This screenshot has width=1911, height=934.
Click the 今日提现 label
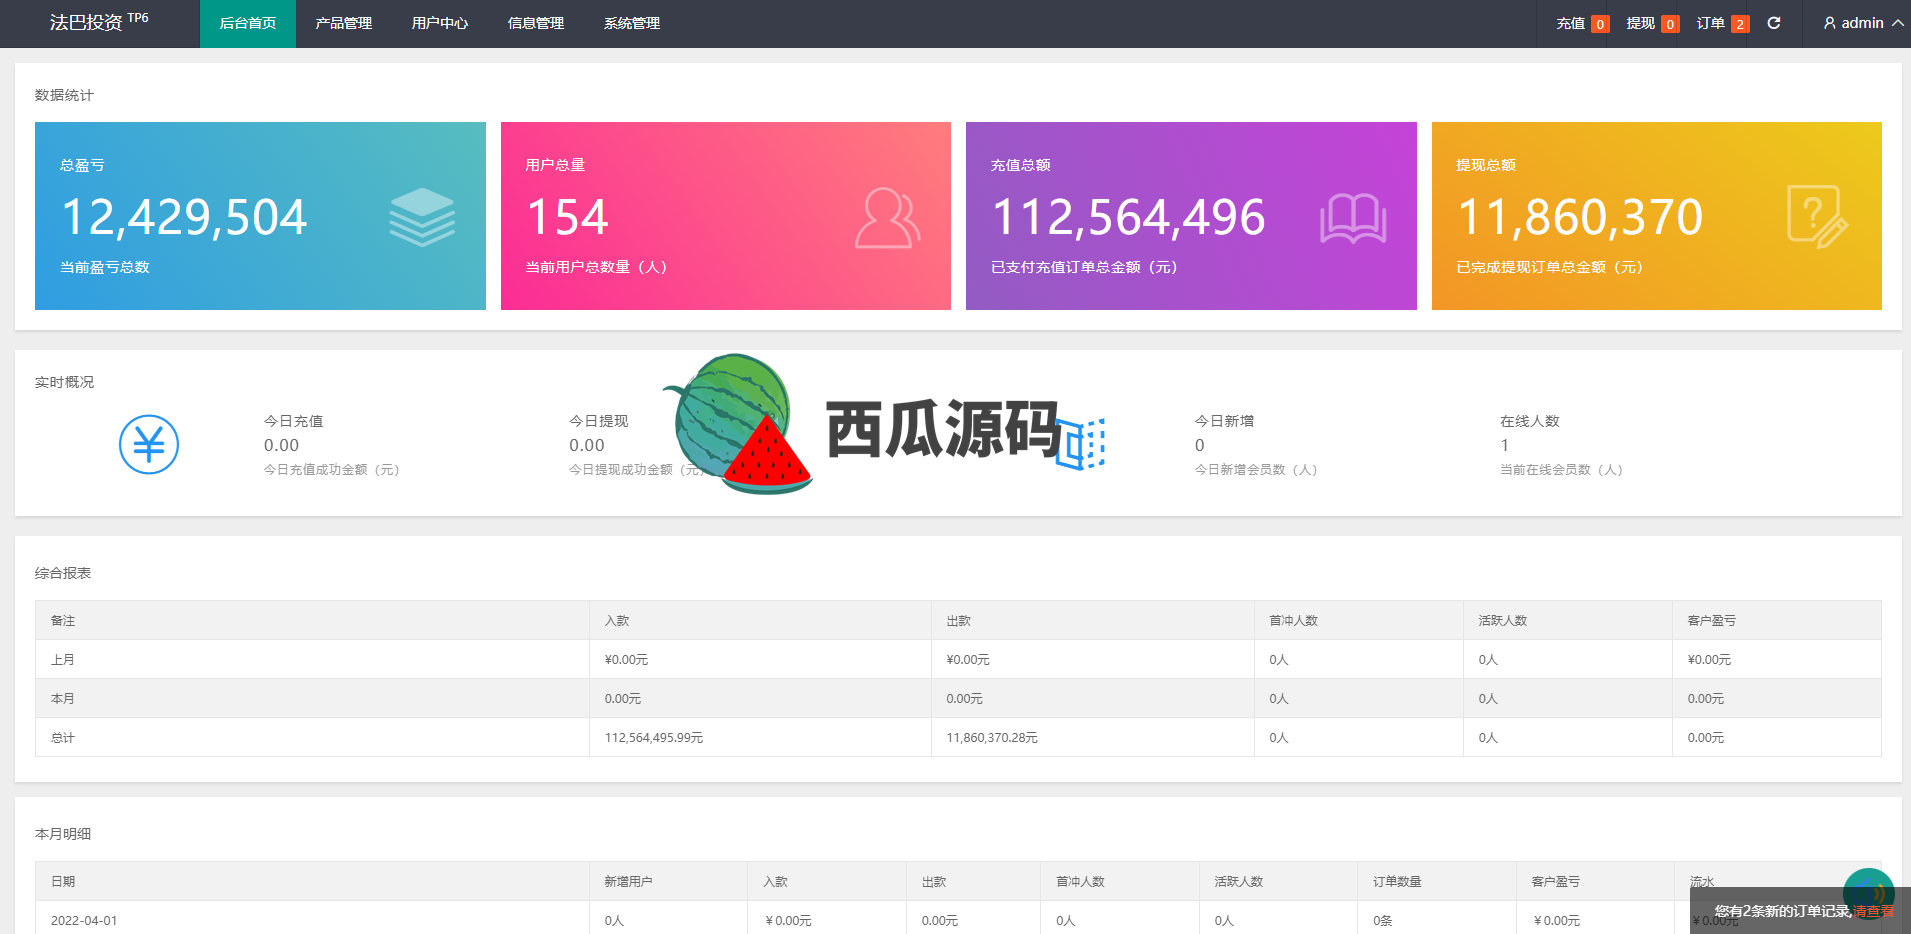click(599, 421)
